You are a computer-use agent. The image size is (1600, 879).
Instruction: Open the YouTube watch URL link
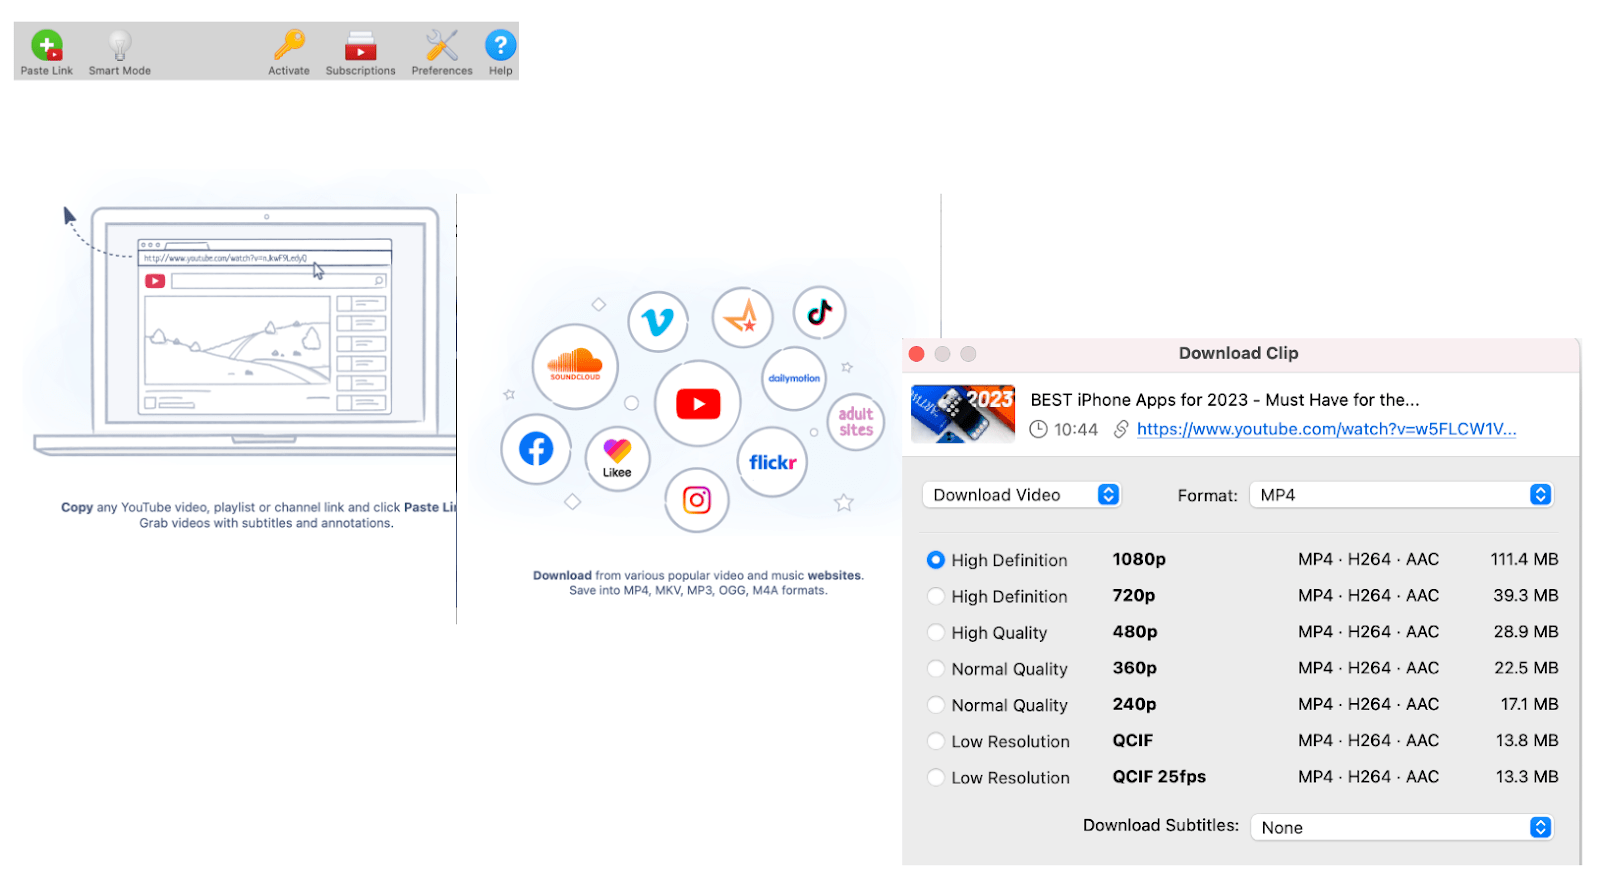[1327, 429]
